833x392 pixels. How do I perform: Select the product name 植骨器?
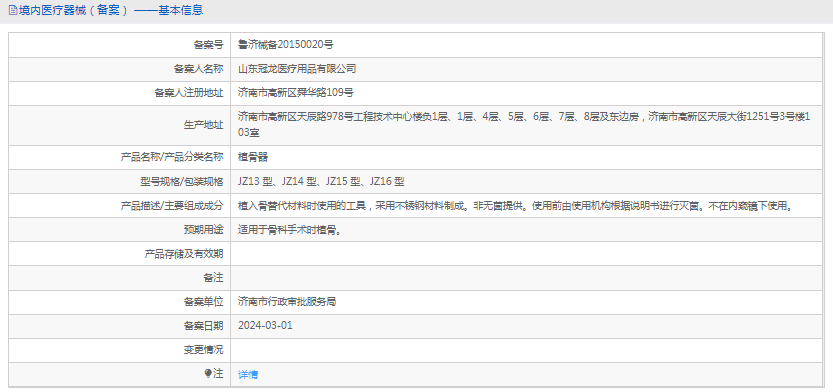point(253,157)
